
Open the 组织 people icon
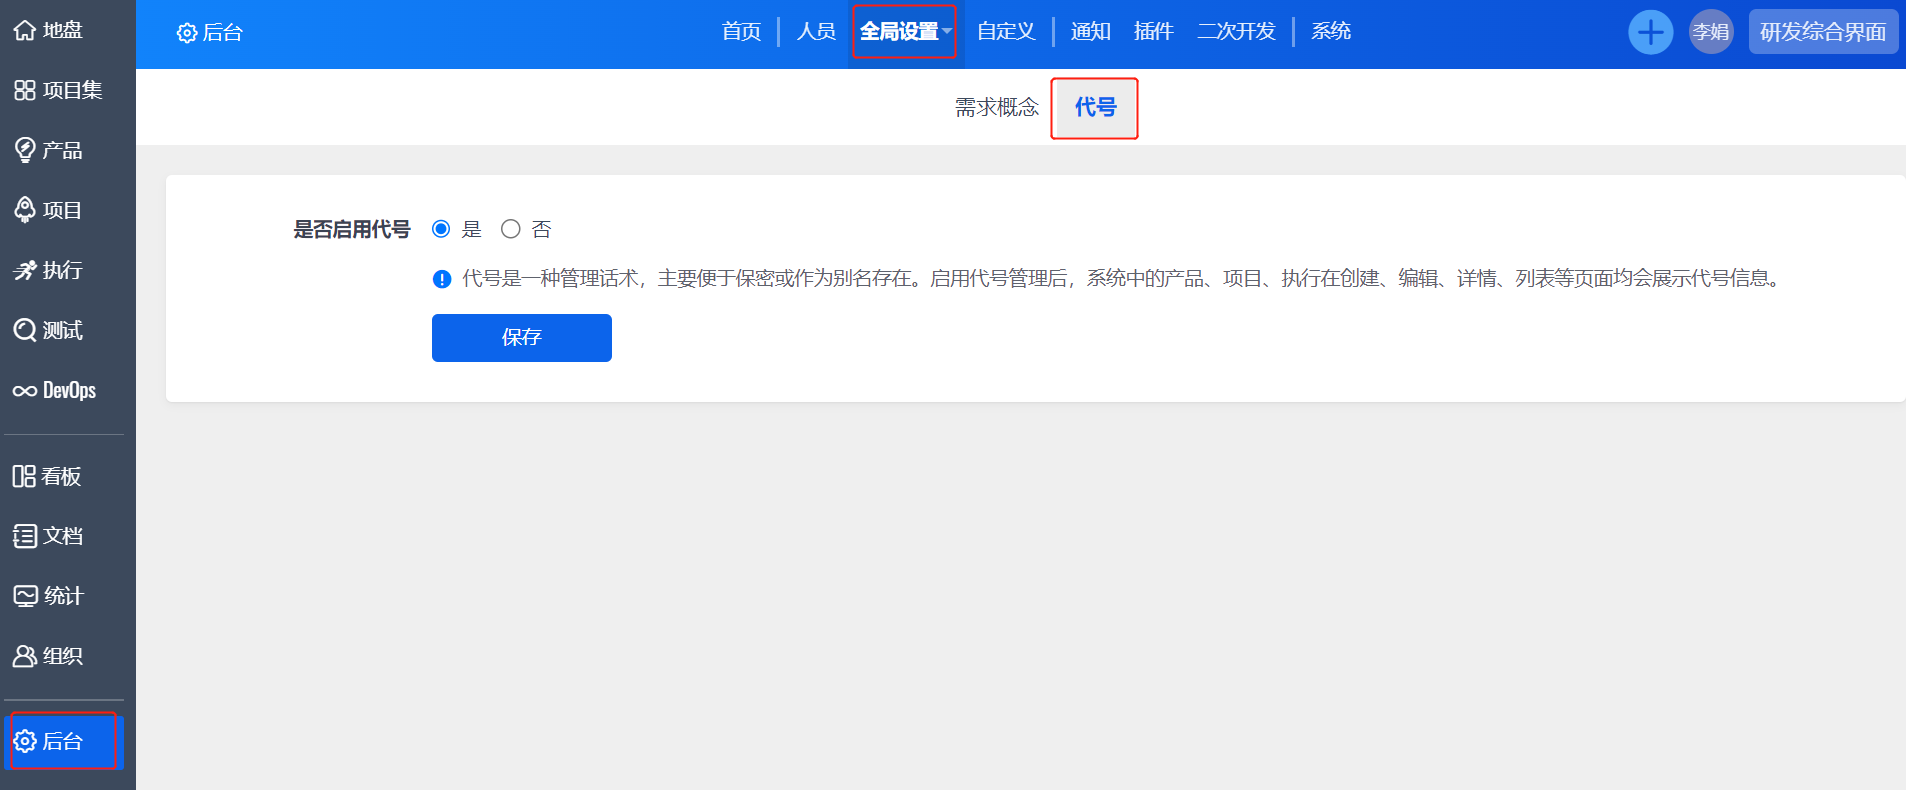[25, 656]
